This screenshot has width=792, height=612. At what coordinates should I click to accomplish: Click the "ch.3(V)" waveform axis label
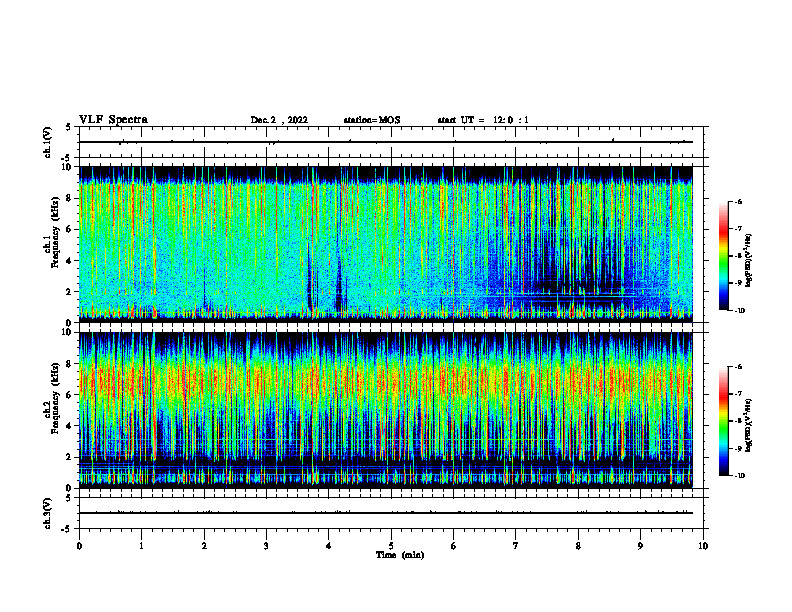[x=47, y=514]
